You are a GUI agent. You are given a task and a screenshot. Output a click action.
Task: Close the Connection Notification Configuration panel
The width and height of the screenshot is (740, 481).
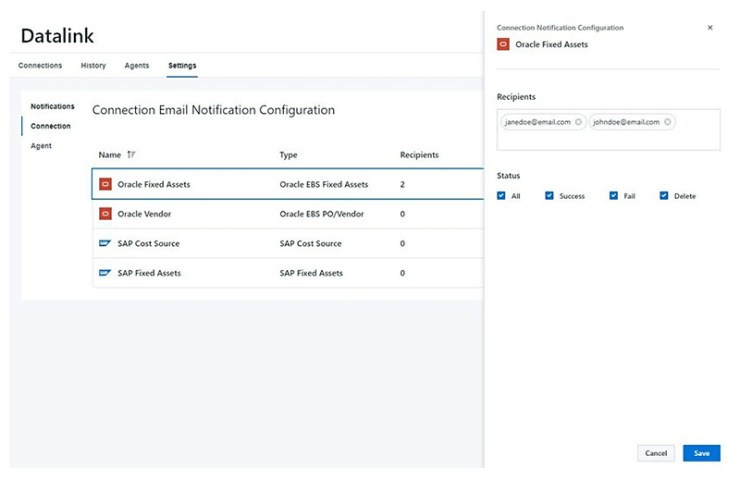pyautogui.click(x=710, y=28)
